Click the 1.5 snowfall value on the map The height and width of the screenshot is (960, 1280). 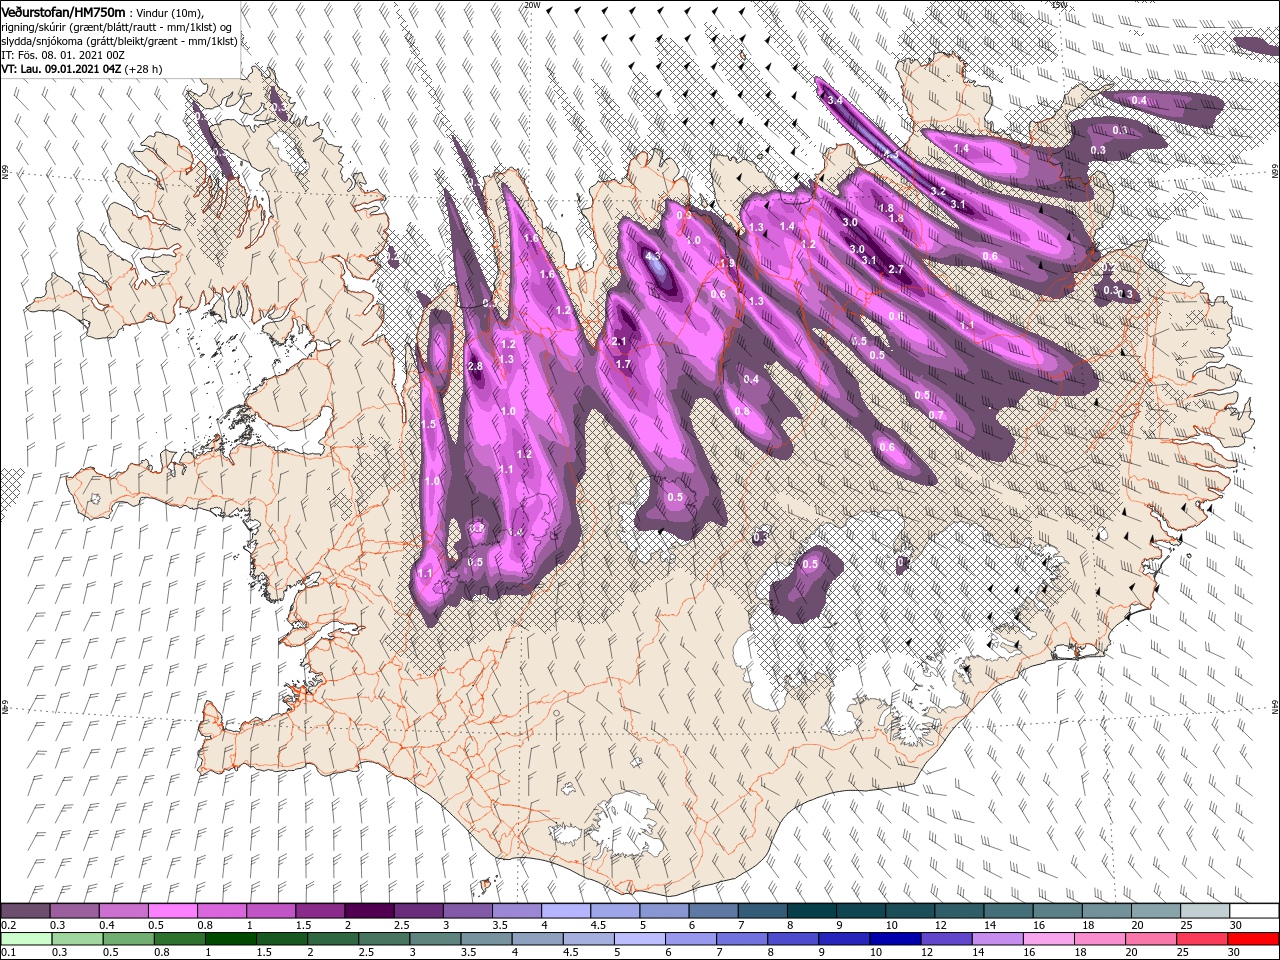429,425
